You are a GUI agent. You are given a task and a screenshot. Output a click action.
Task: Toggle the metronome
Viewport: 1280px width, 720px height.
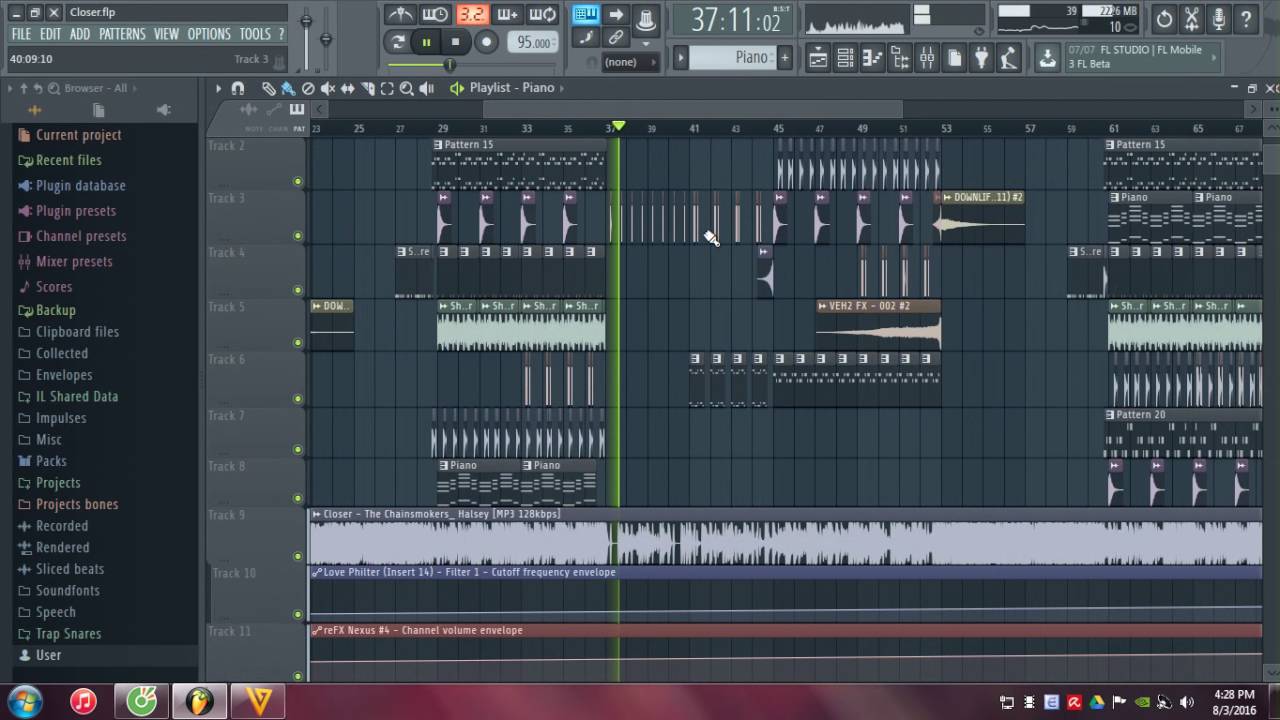(x=401, y=14)
